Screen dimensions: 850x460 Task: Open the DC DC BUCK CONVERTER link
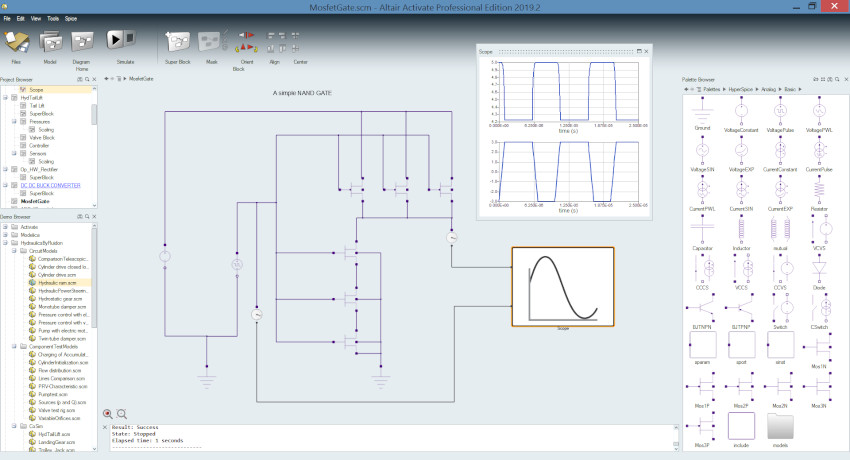(x=50, y=185)
